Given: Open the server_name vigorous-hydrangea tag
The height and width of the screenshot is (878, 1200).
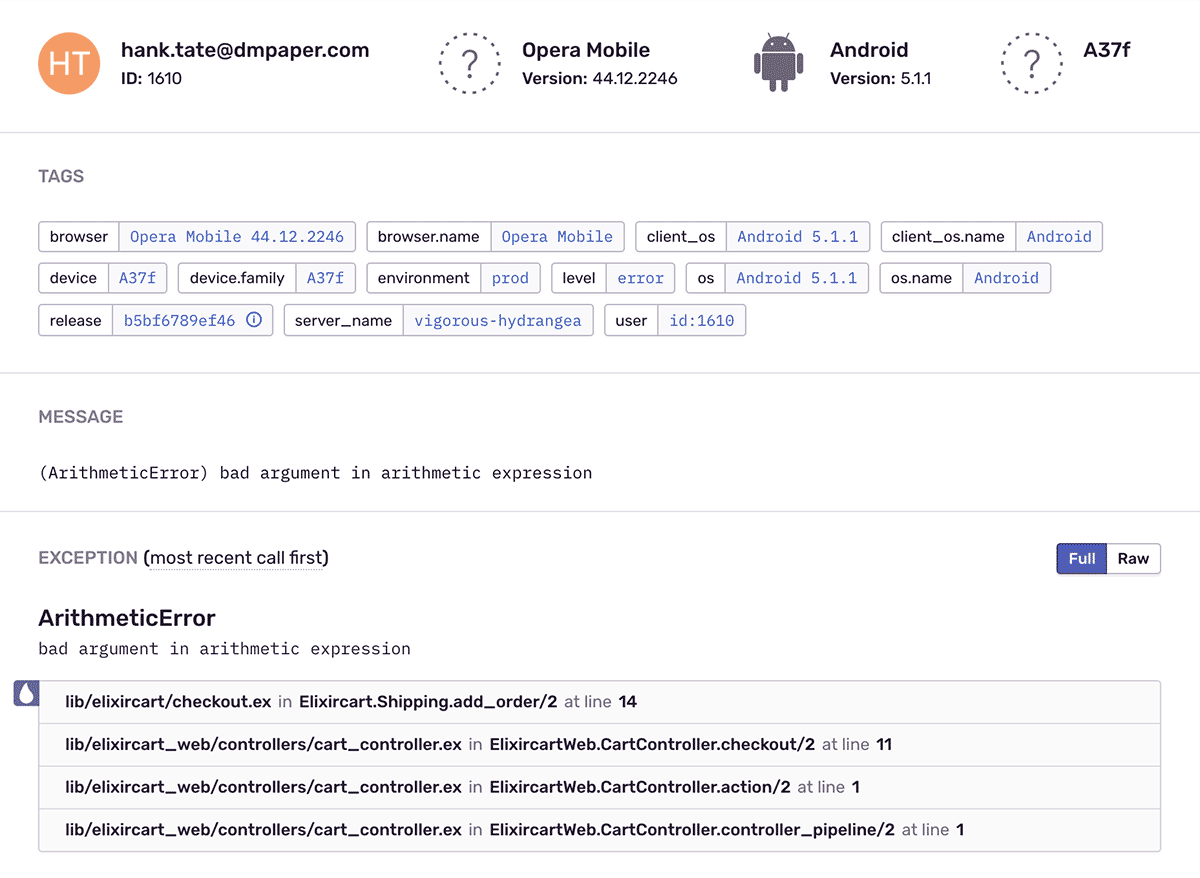Looking at the screenshot, I should (497, 321).
